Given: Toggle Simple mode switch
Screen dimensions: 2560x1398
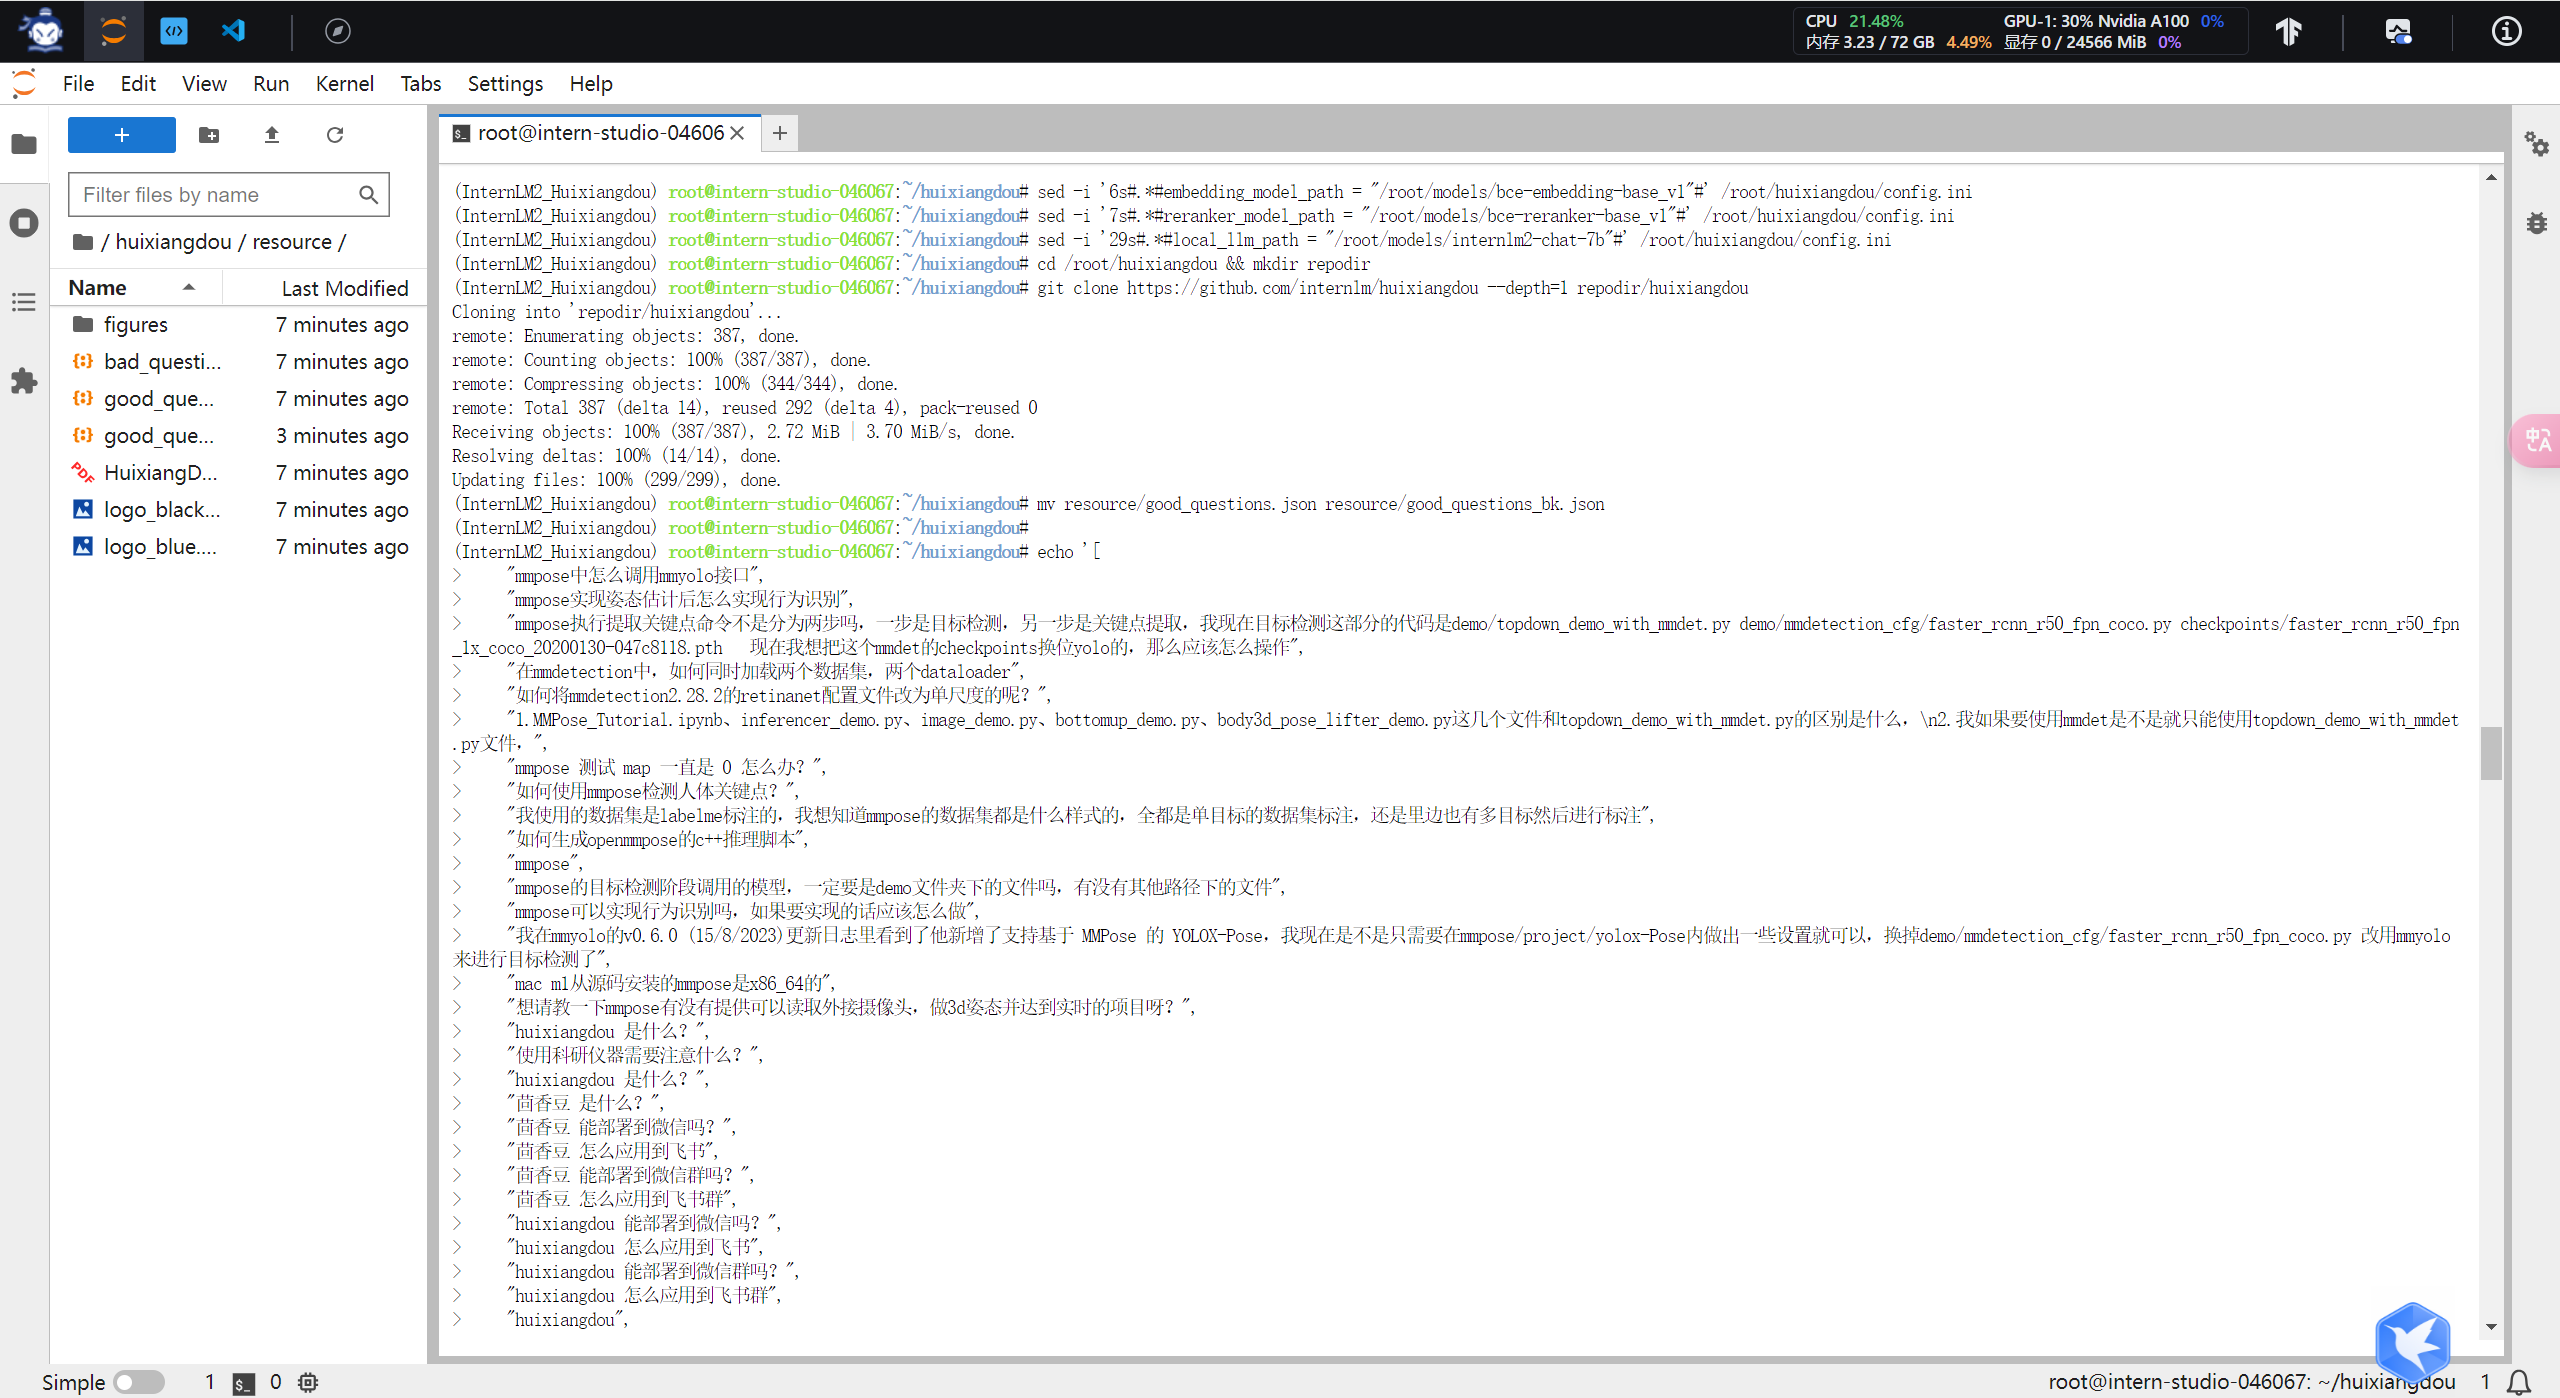Looking at the screenshot, I should pos(139,1382).
